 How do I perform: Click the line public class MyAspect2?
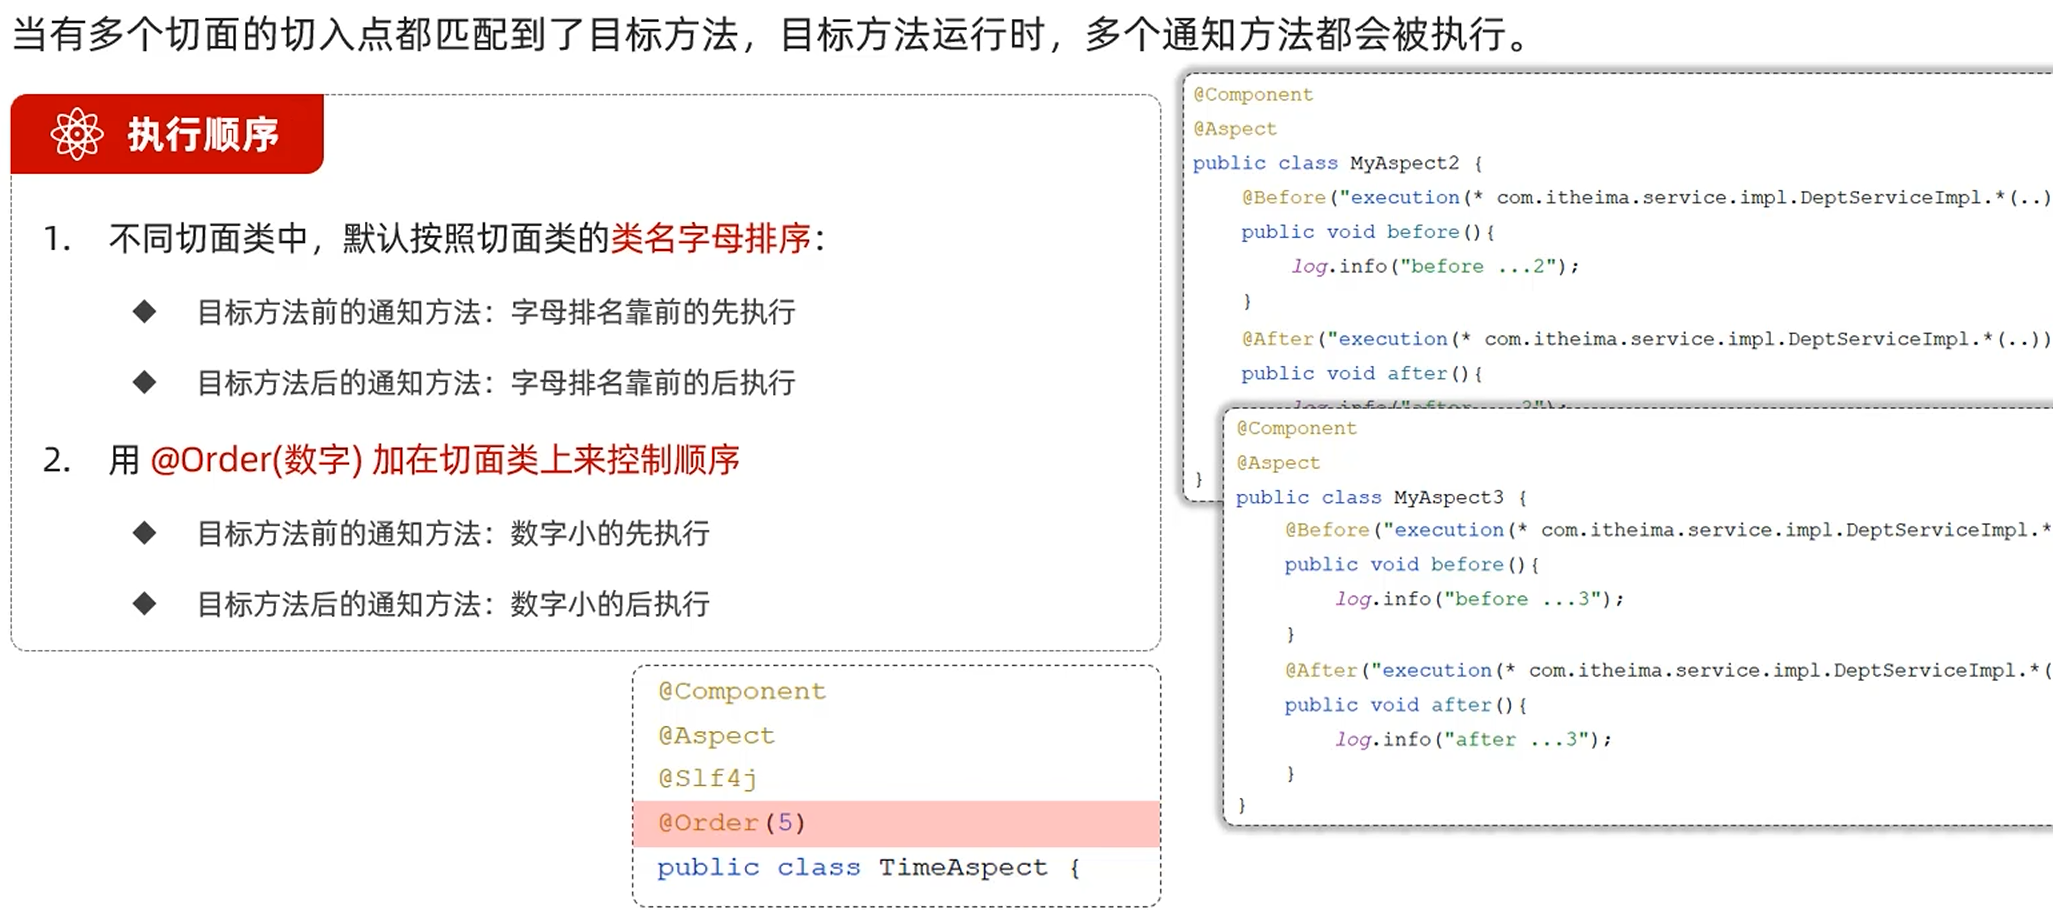pyautogui.click(x=1337, y=163)
